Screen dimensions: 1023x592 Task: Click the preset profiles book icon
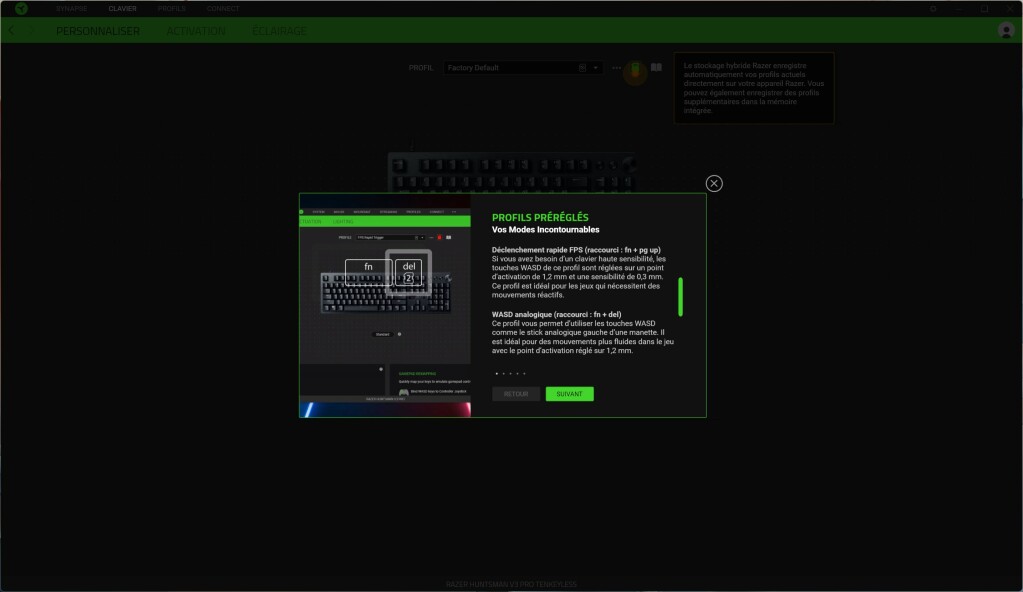[656, 67]
